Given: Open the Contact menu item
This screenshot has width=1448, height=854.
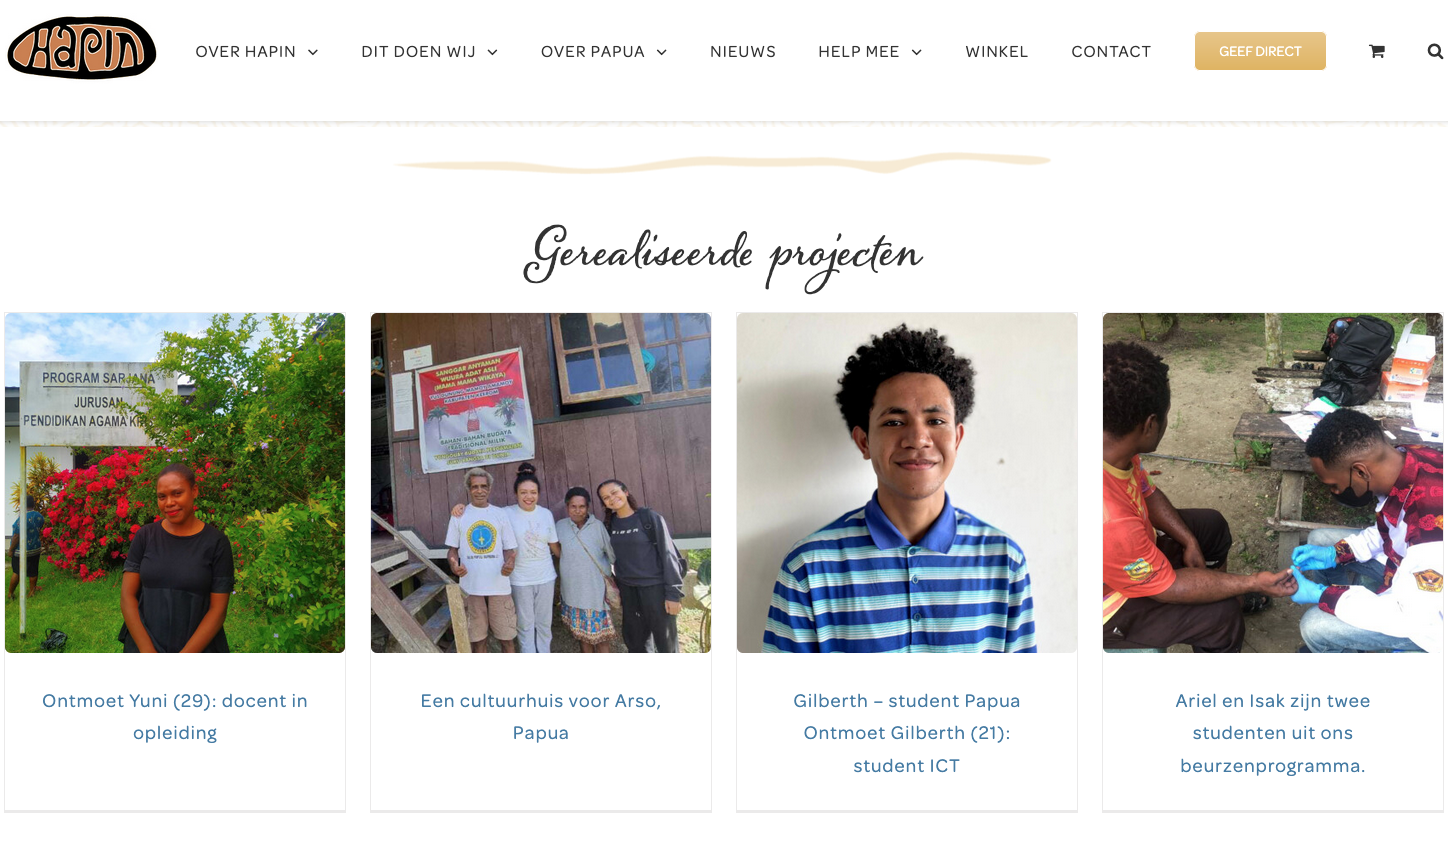Looking at the screenshot, I should click(x=1111, y=51).
